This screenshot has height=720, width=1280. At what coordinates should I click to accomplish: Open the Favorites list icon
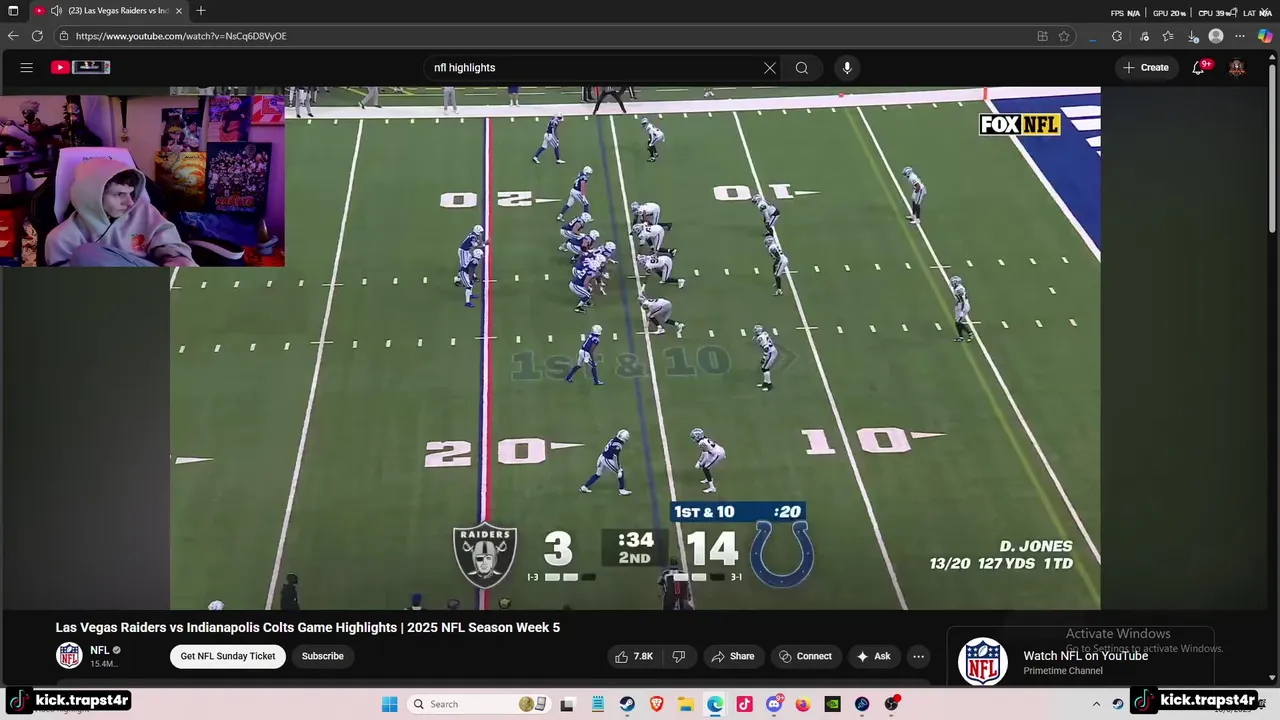point(1168,36)
